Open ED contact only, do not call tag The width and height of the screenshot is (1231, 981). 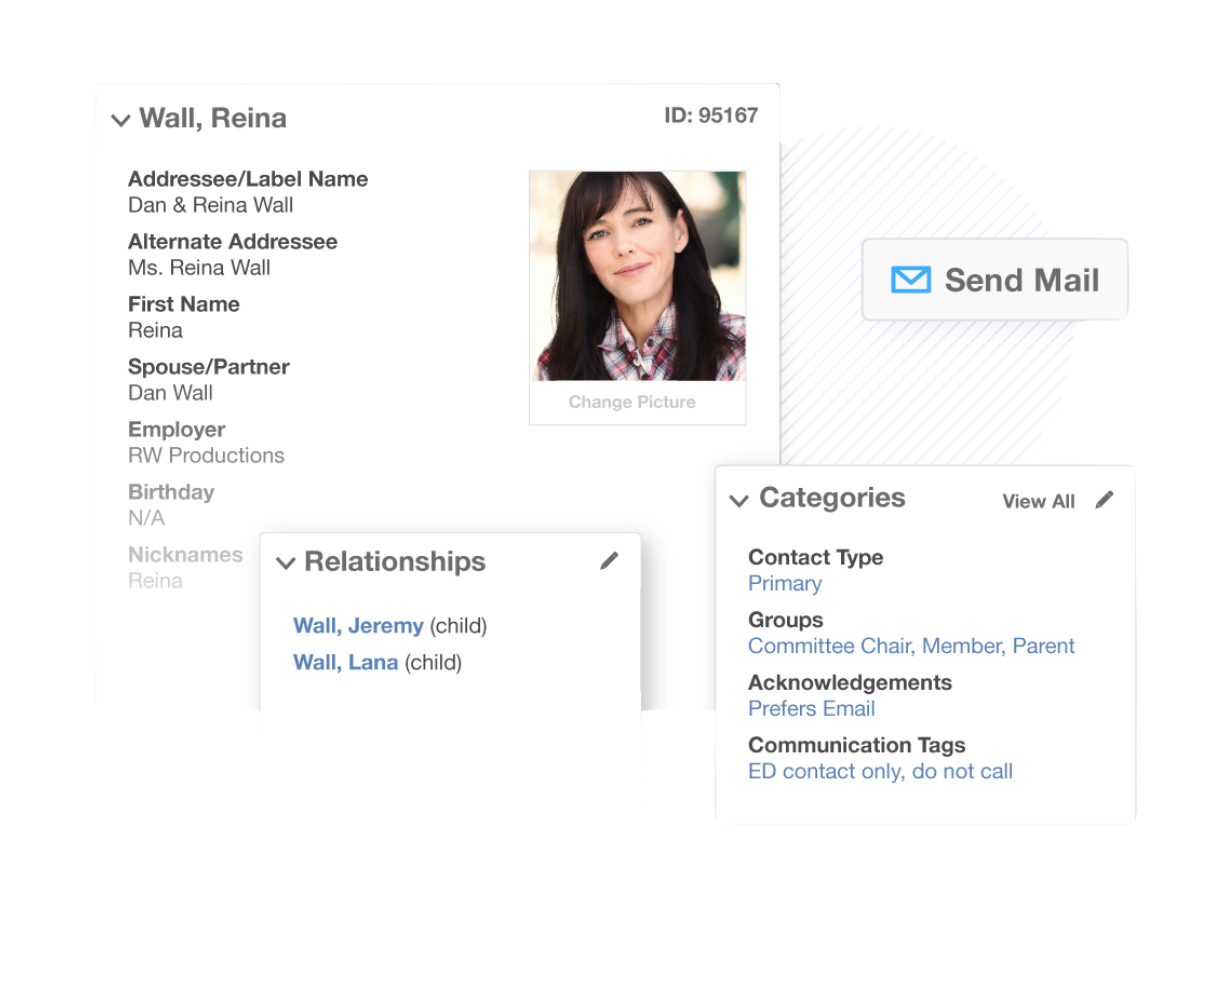coord(880,772)
